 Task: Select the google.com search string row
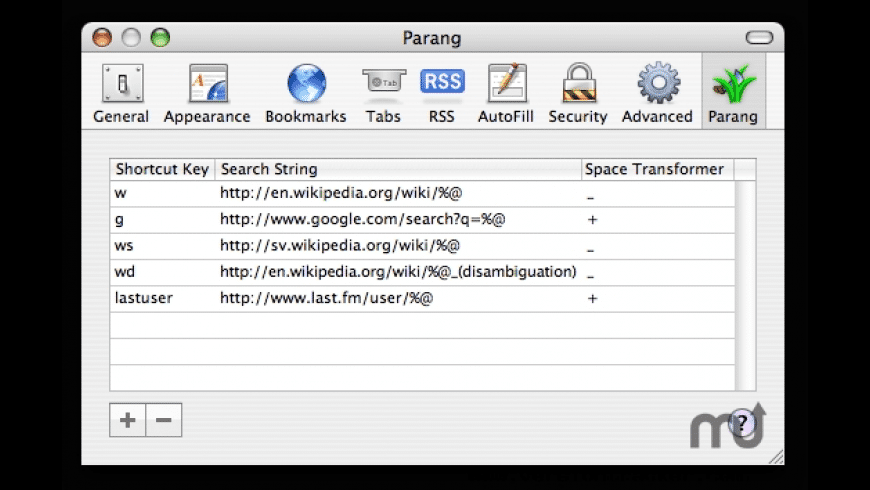[x=362, y=220]
